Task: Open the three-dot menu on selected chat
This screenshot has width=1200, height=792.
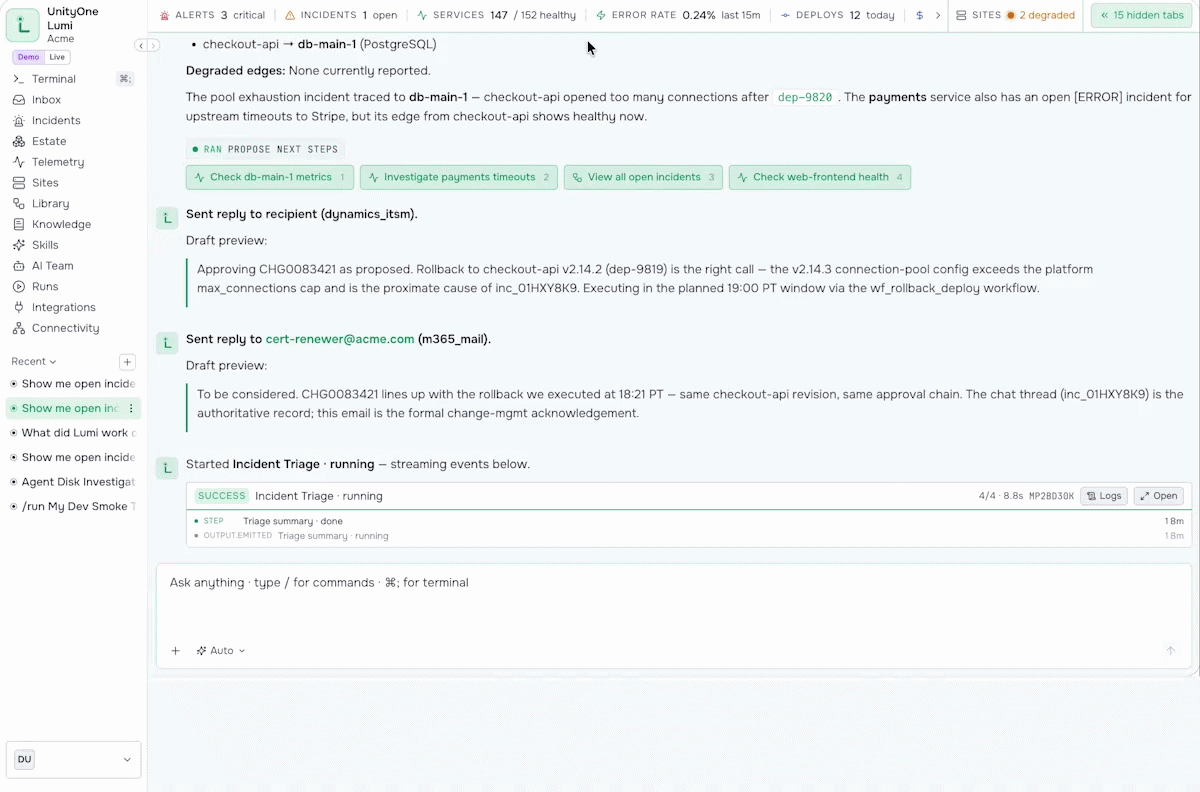Action: pyautogui.click(x=131, y=408)
